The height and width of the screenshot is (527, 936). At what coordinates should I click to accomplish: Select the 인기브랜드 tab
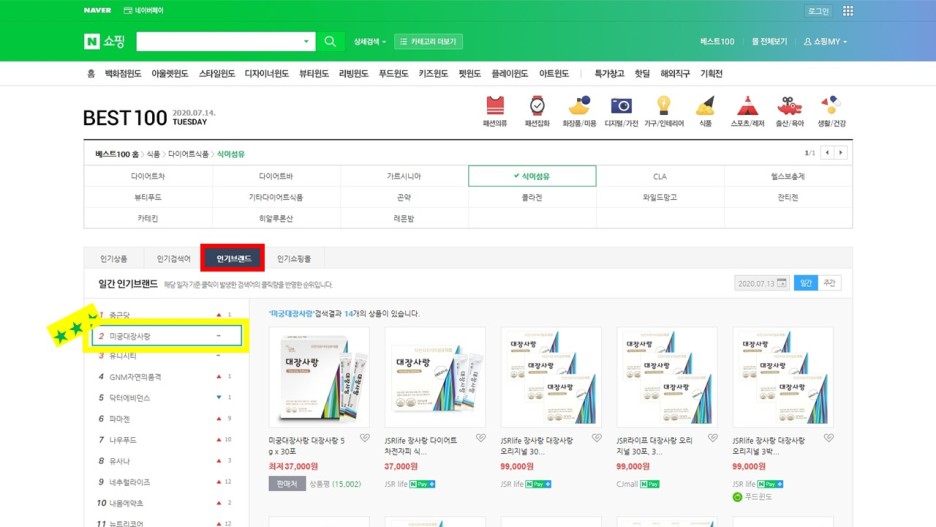tap(233, 258)
